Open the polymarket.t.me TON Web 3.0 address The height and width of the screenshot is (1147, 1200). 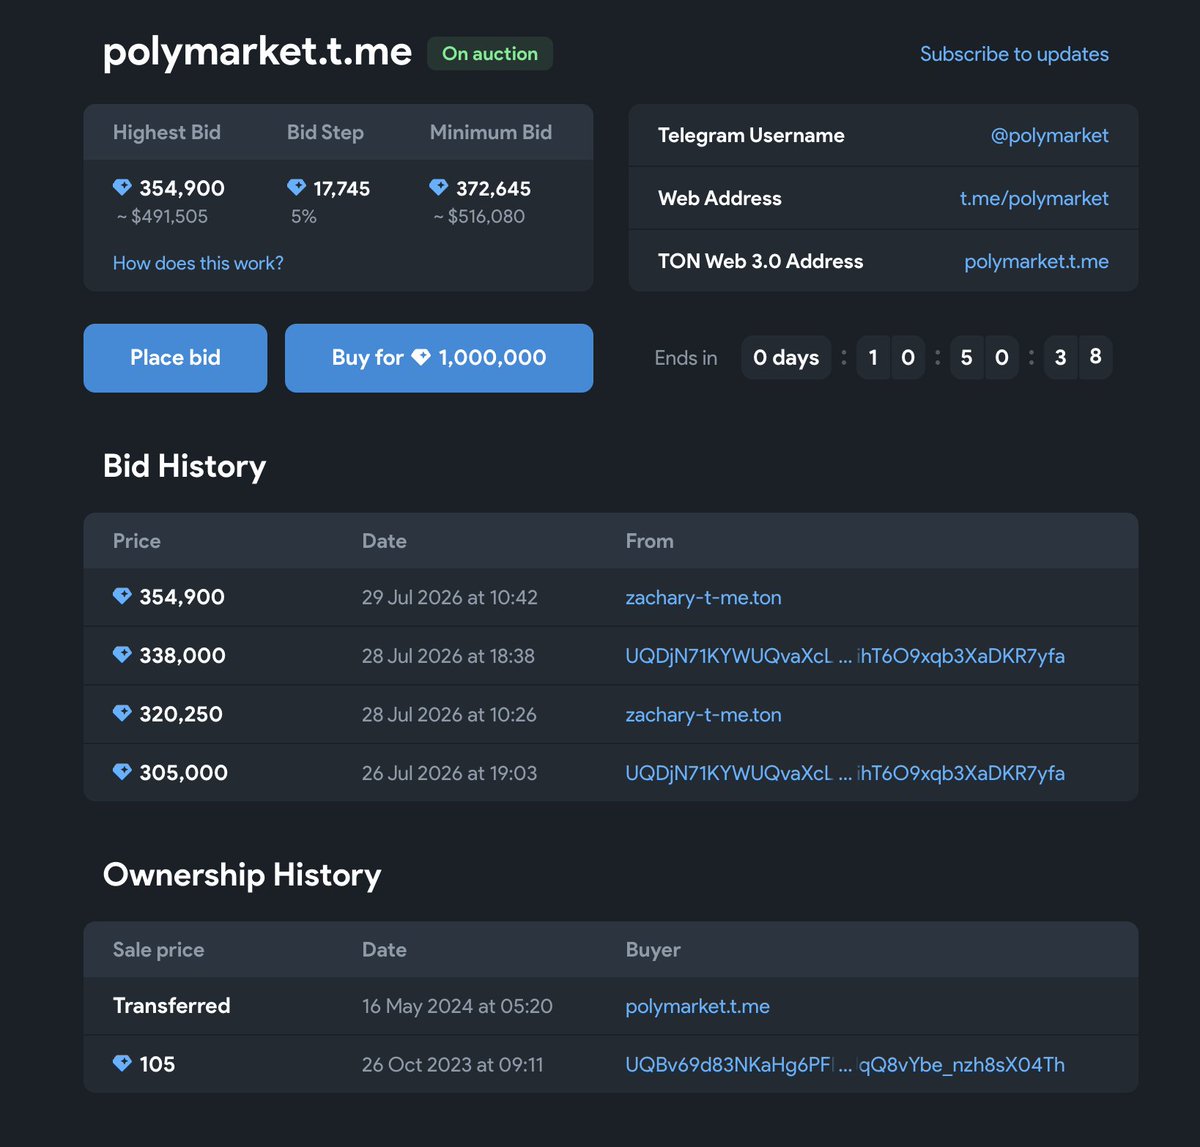tap(1036, 261)
